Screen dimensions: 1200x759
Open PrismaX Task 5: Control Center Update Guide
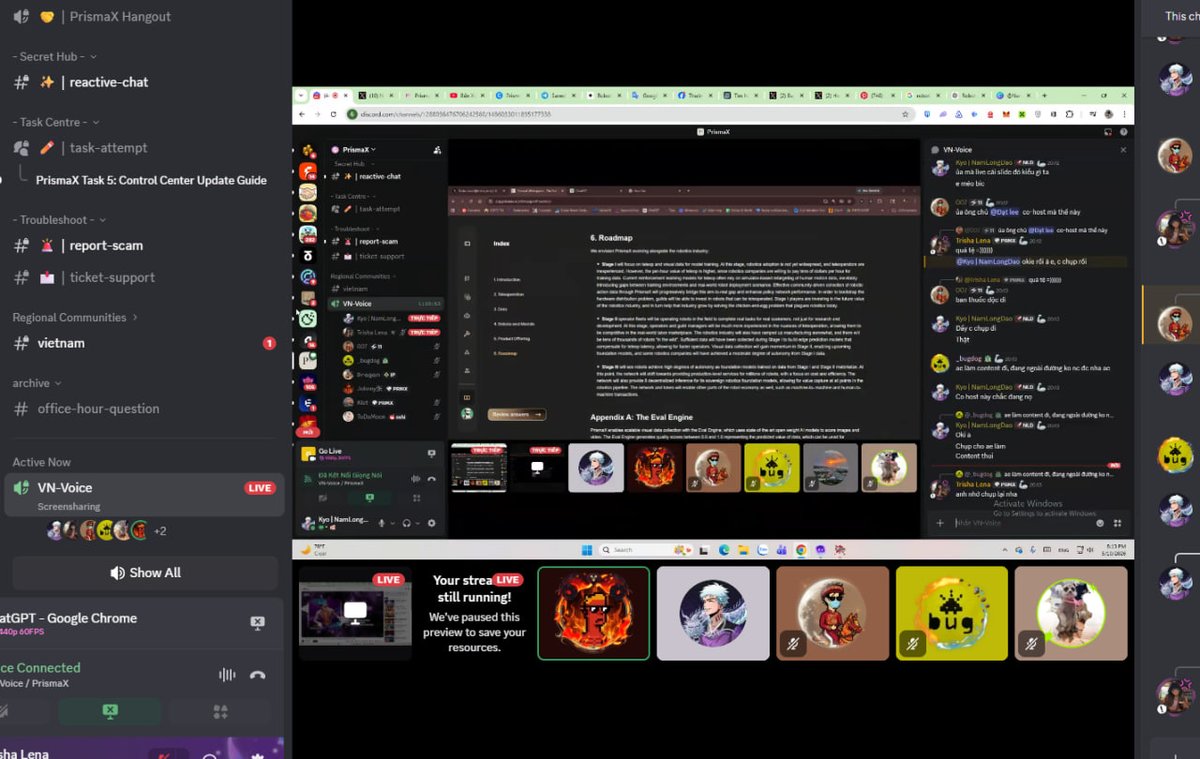[151, 181]
